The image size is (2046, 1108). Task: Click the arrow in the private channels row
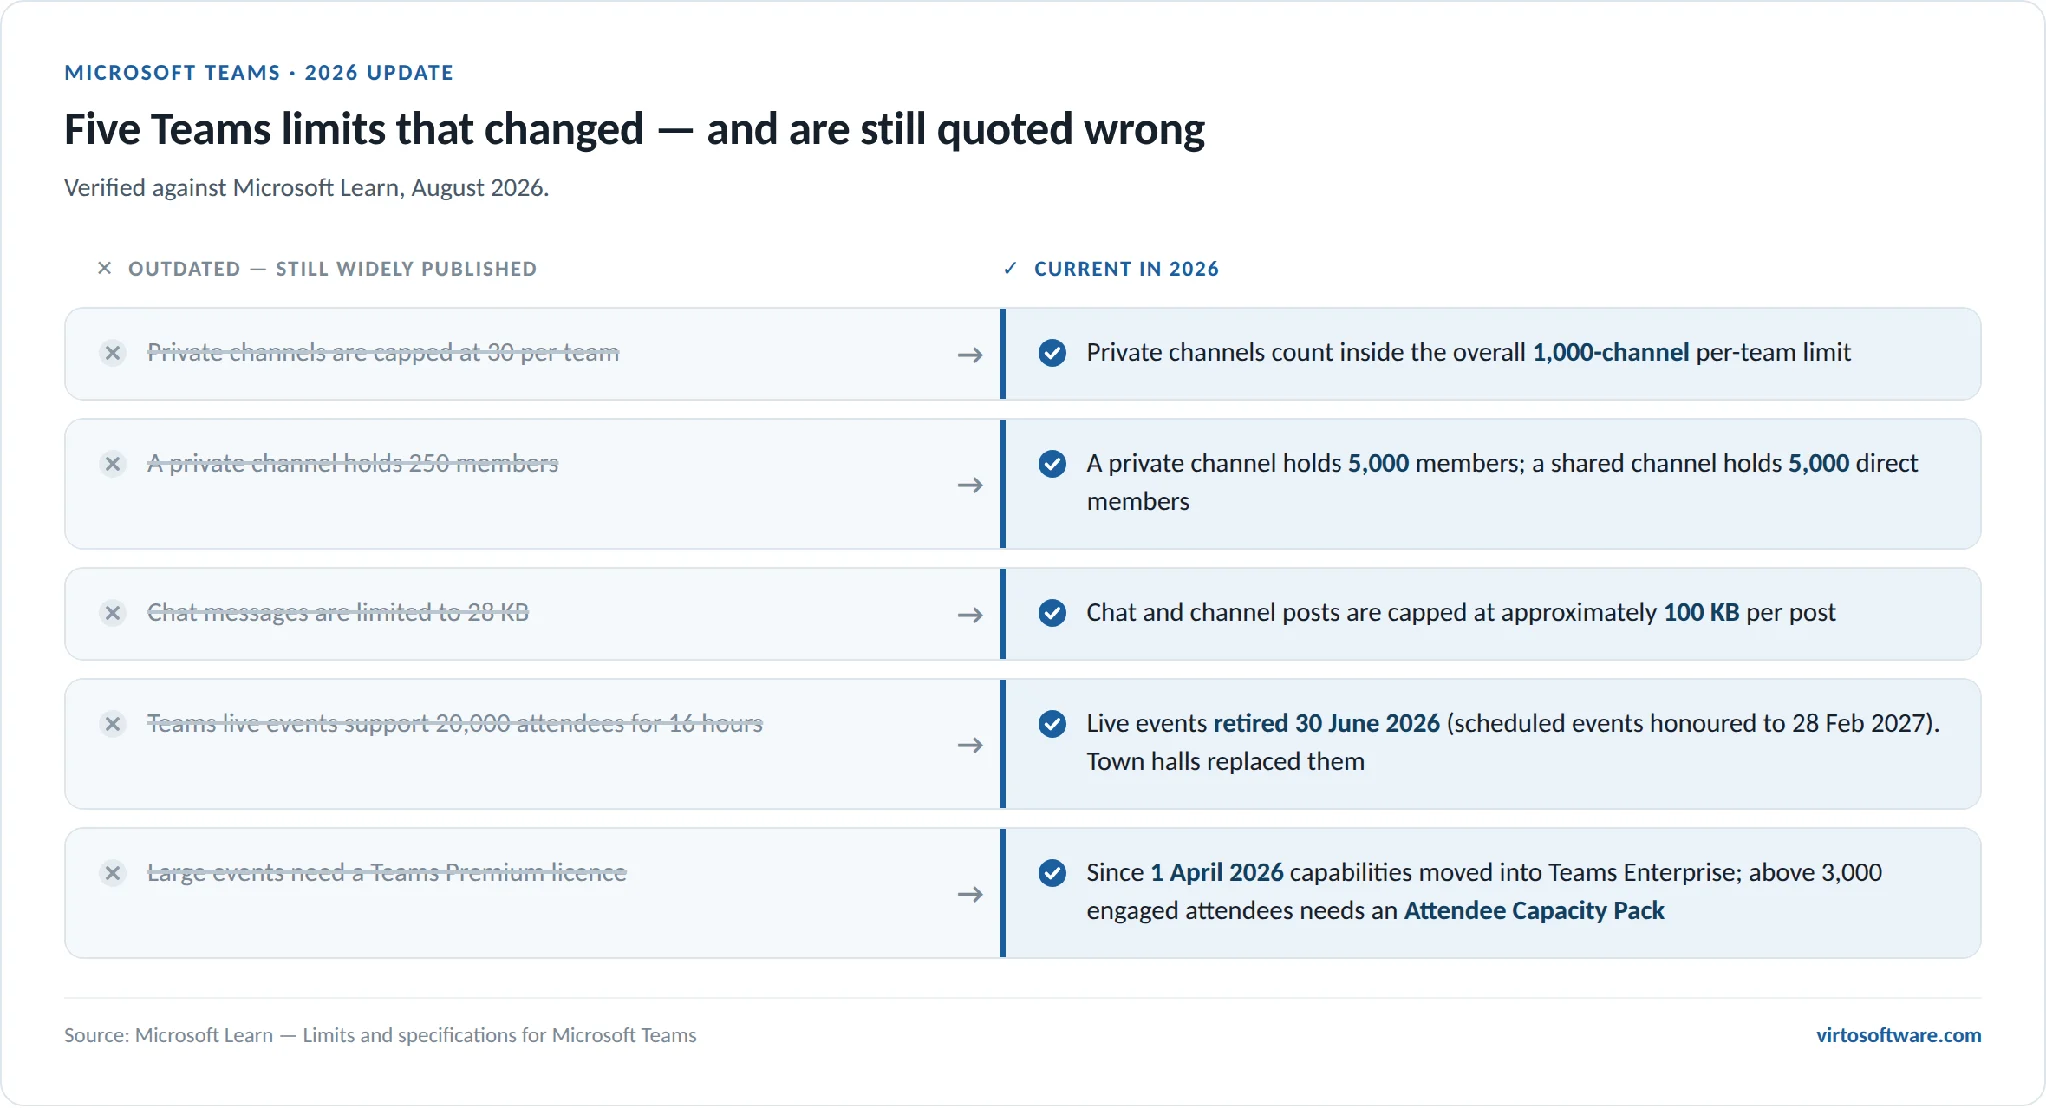[970, 355]
